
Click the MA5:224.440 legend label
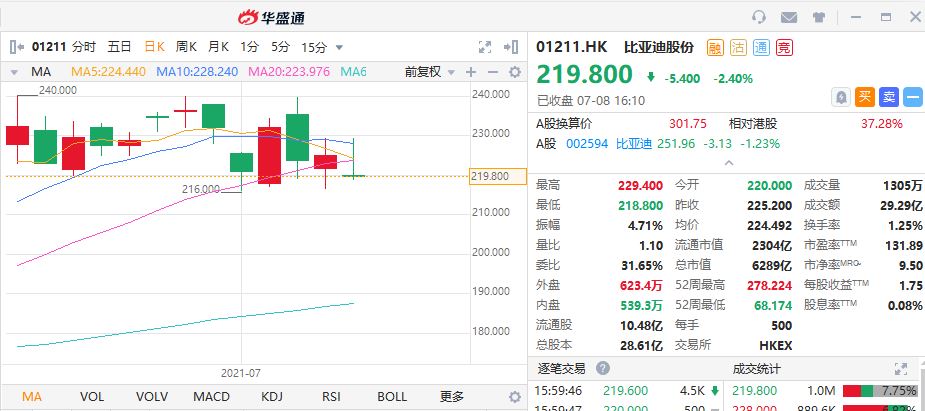(108, 72)
